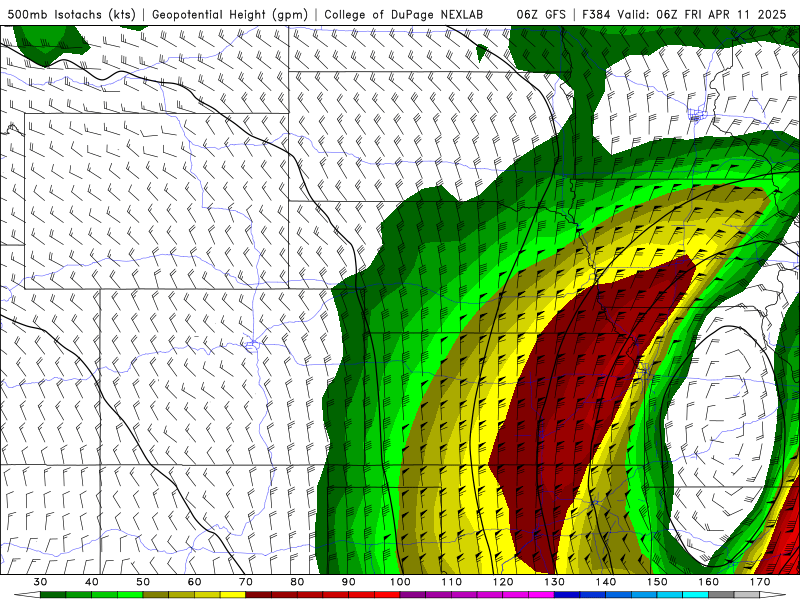The height and width of the screenshot is (600, 800).
Task: Click the '06Z GFS' model run label
Action: (541, 15)
